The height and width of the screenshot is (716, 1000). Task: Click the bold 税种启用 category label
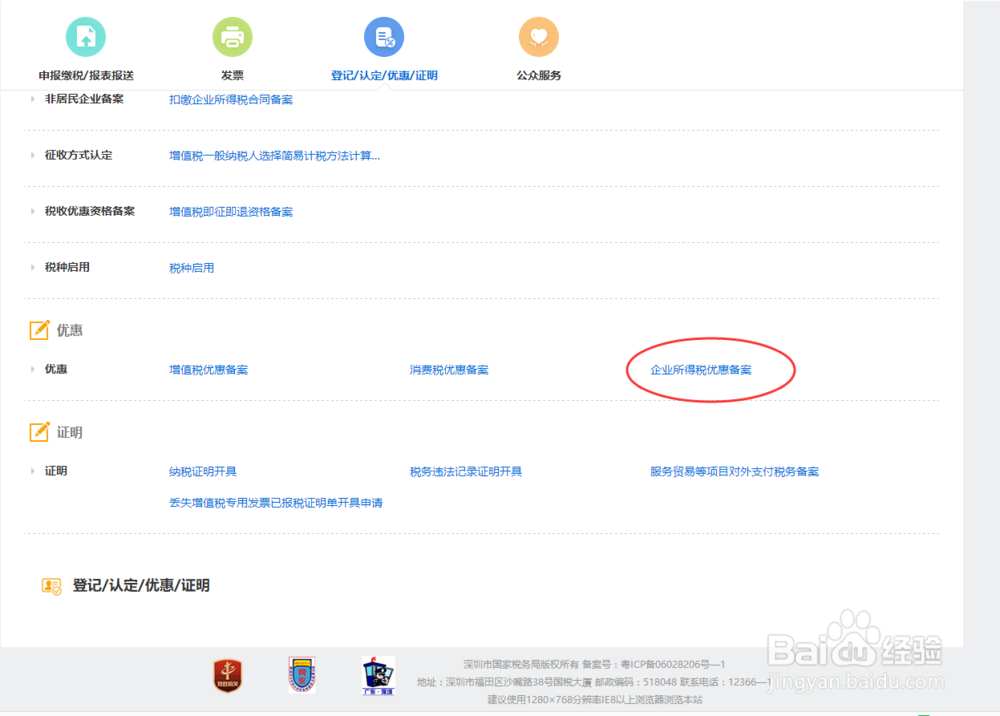point(67,267)
